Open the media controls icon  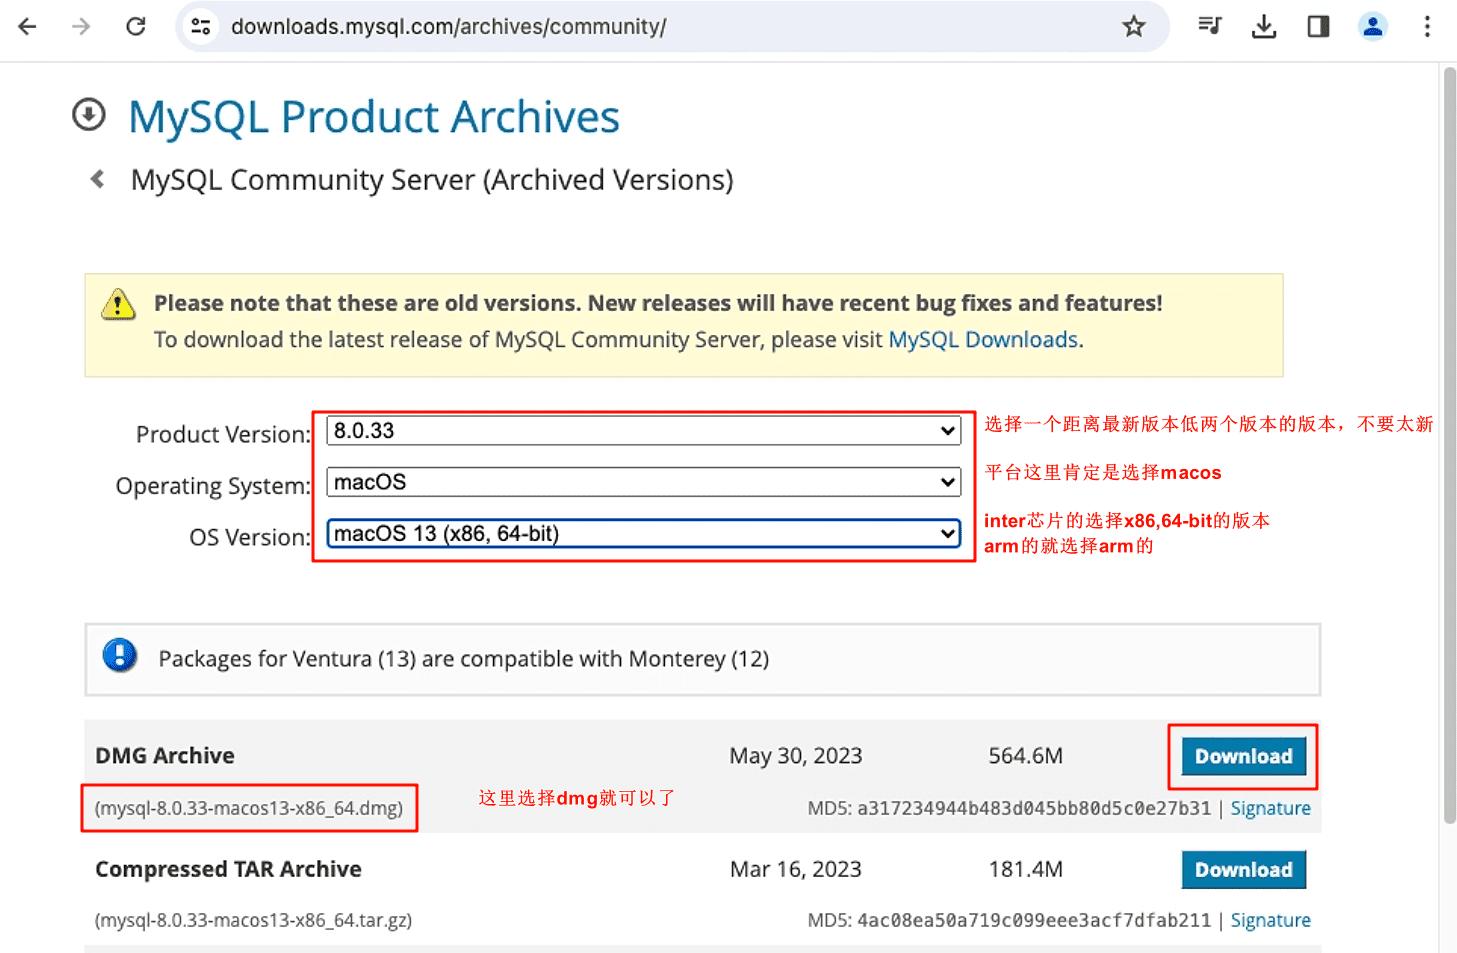(x=1210, y=26)
